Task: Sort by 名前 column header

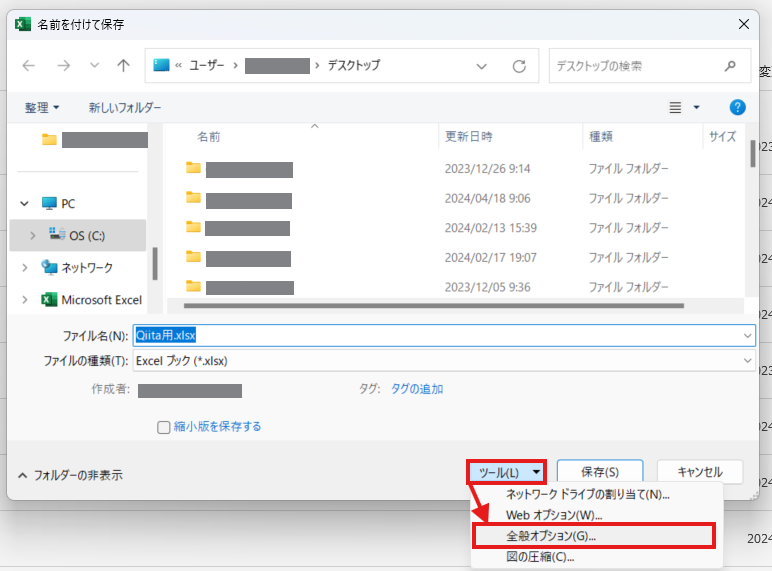Action: coord(209,136)
